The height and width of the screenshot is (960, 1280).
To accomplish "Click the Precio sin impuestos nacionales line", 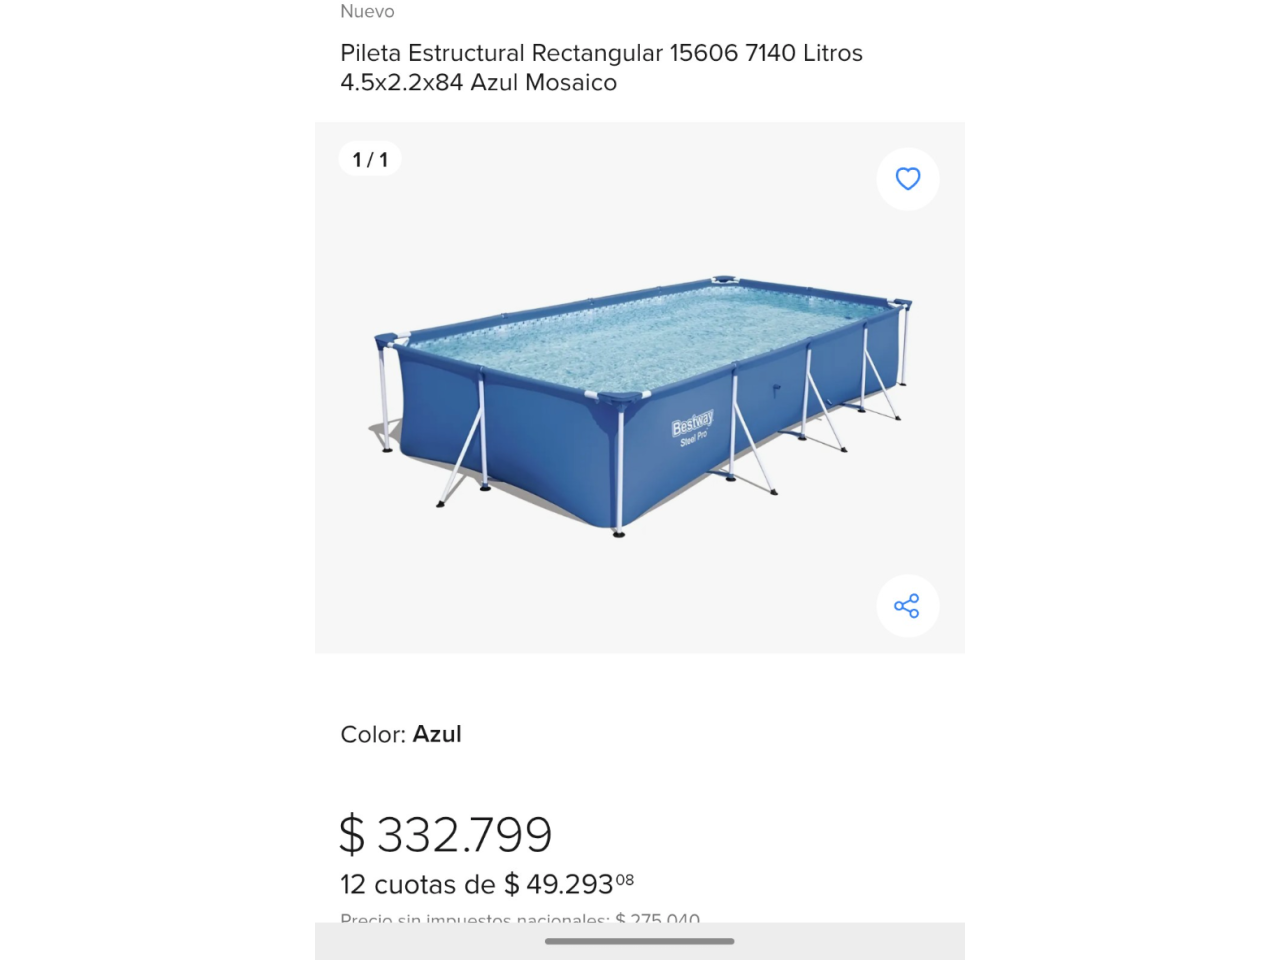I will [519, 918].
